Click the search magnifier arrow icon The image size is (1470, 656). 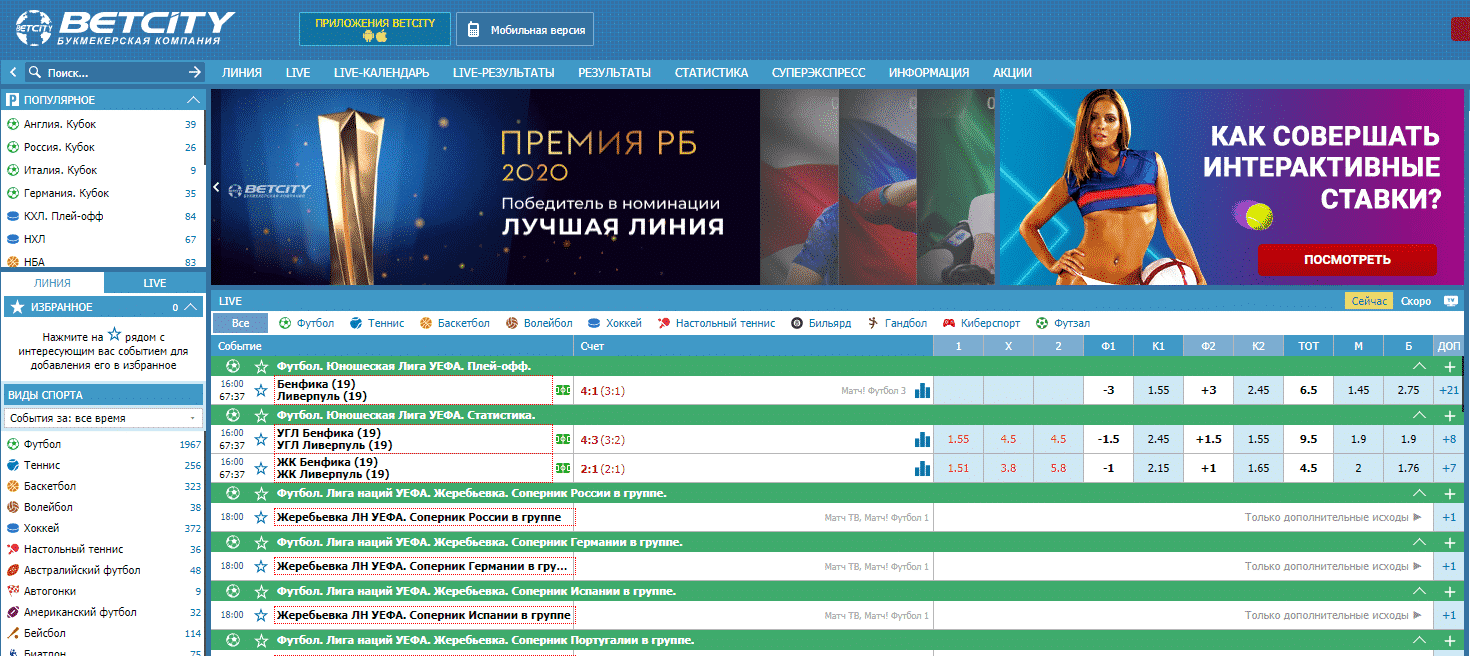(193, 72)
